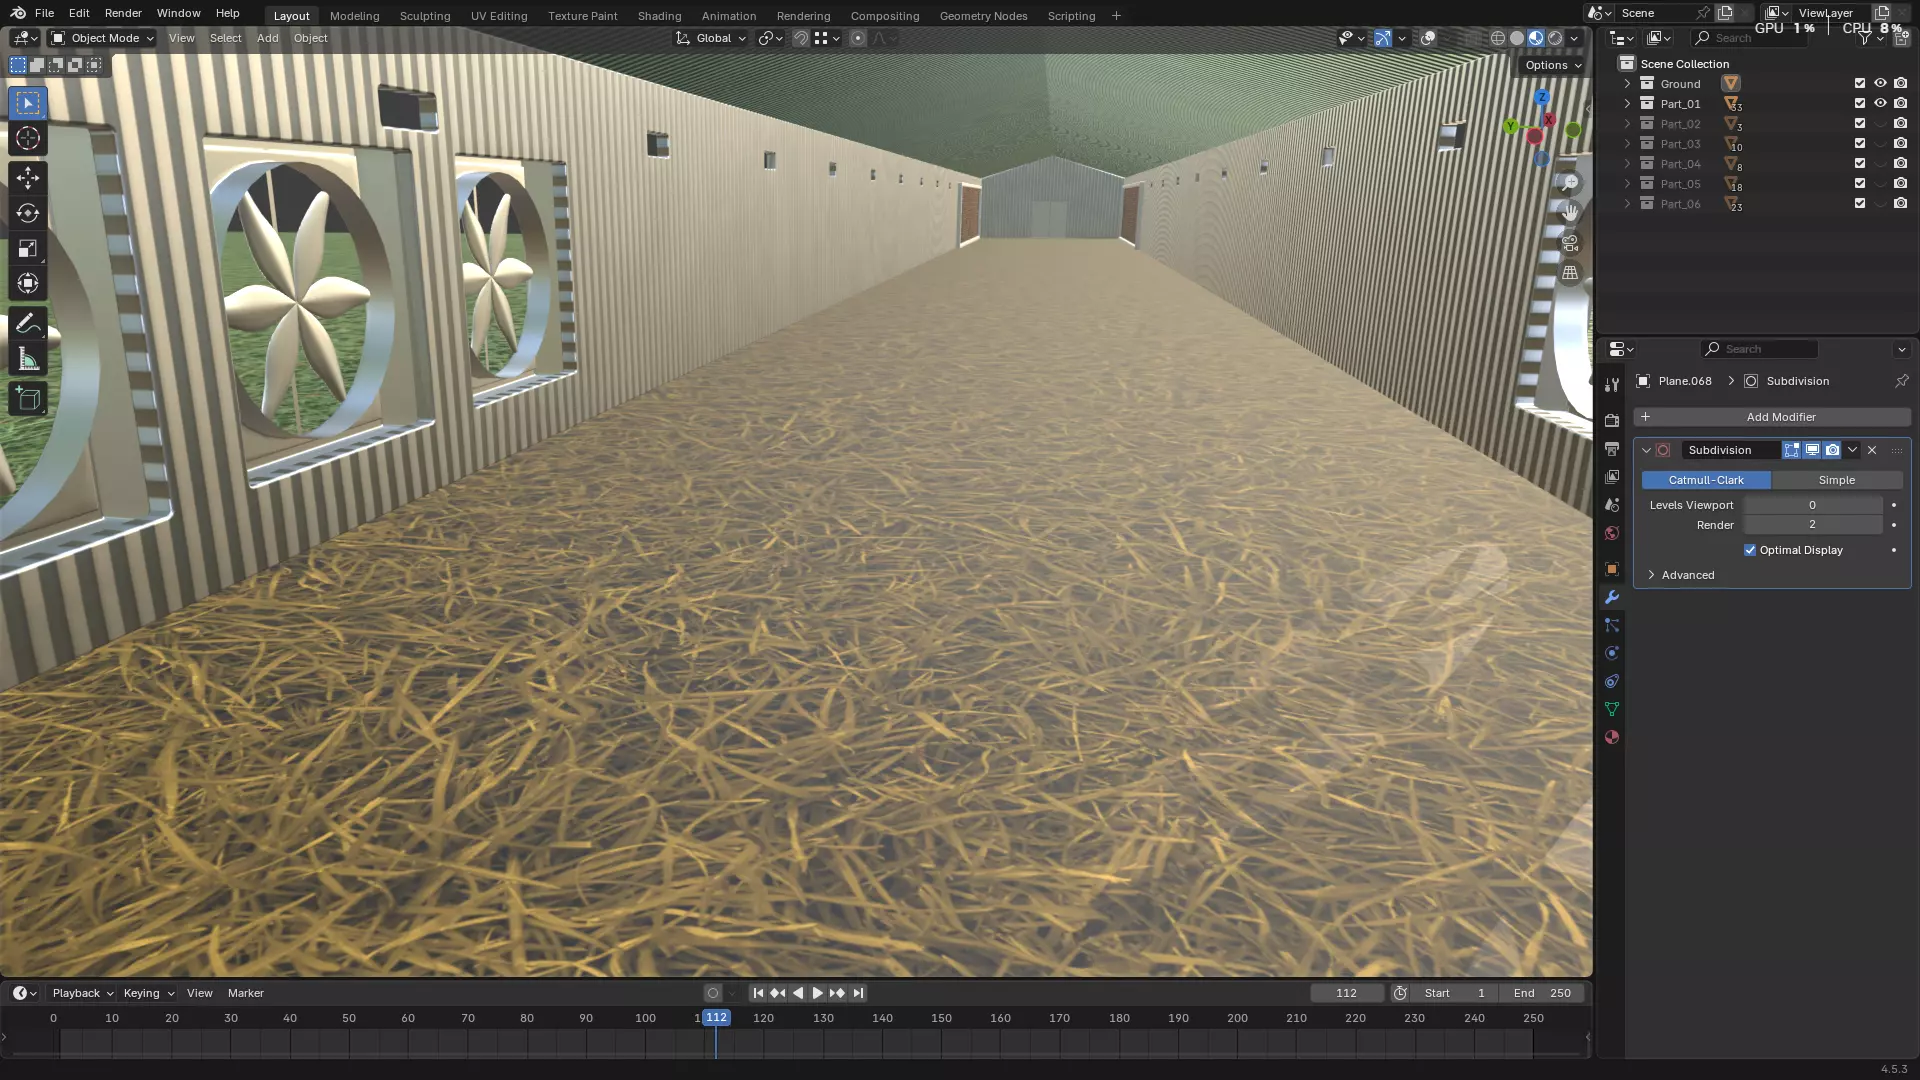Open the Output properties tab
Viewport: 1920px width, 1080px height.
coord(1611,449)
